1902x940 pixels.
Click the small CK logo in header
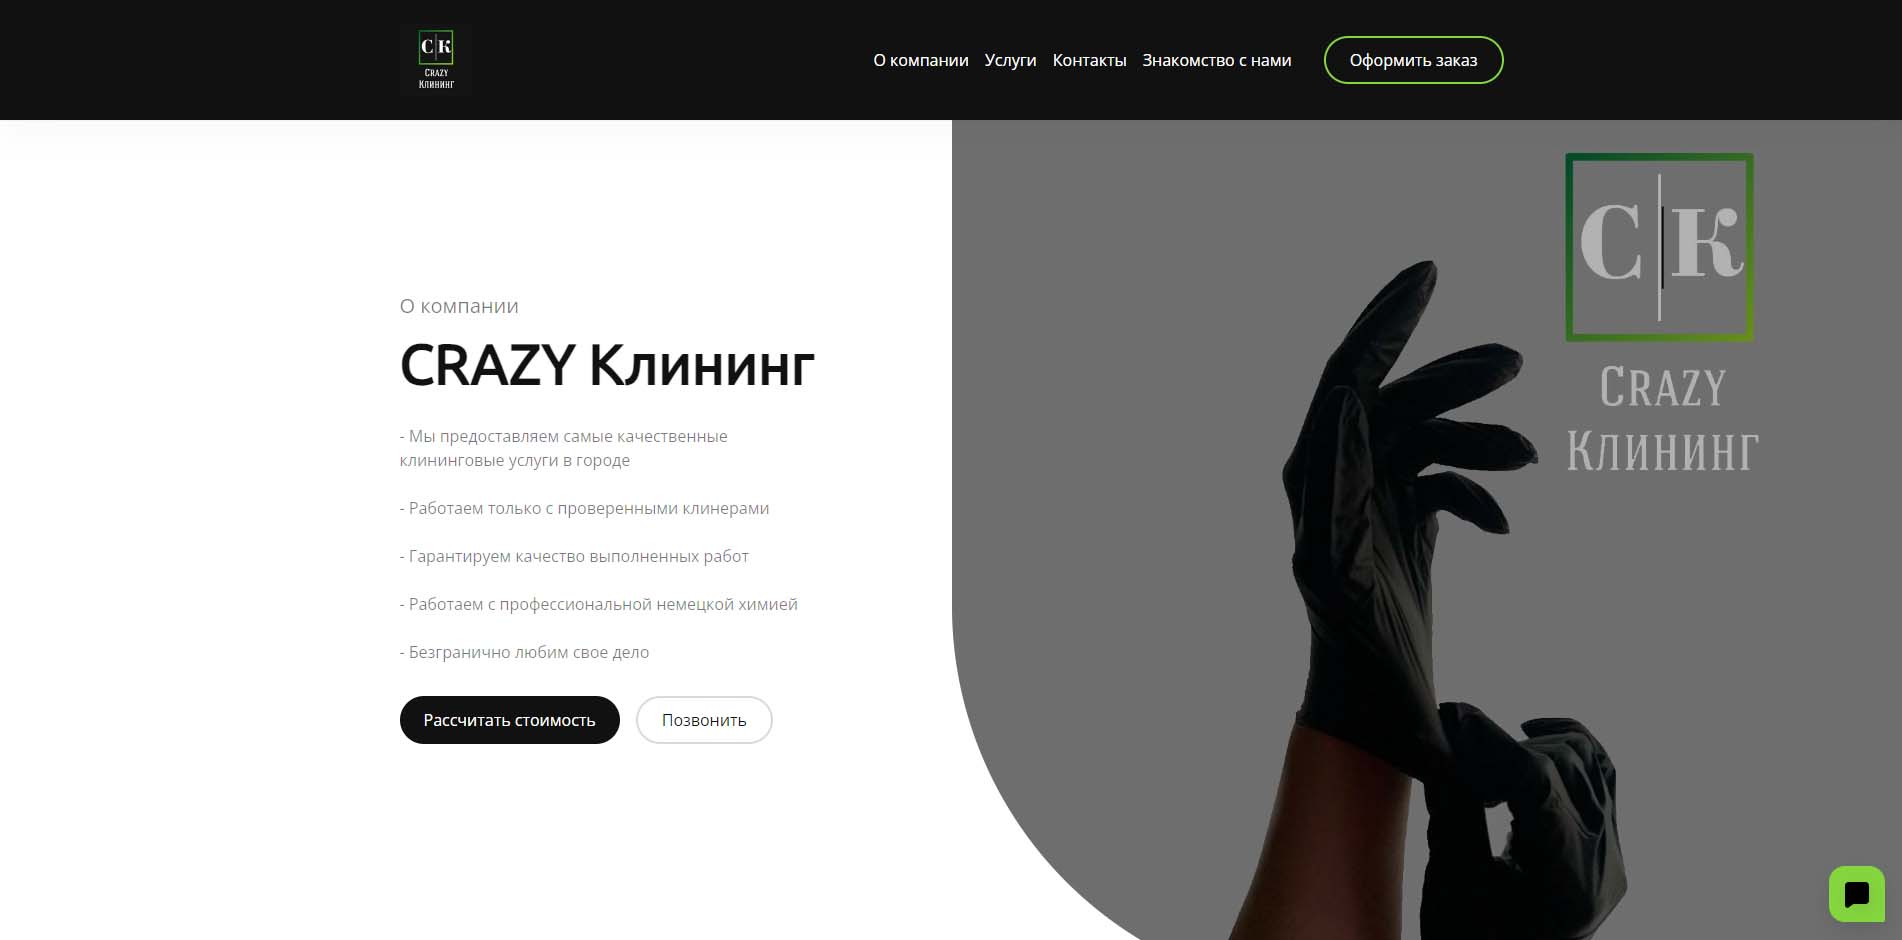(436, 60)
